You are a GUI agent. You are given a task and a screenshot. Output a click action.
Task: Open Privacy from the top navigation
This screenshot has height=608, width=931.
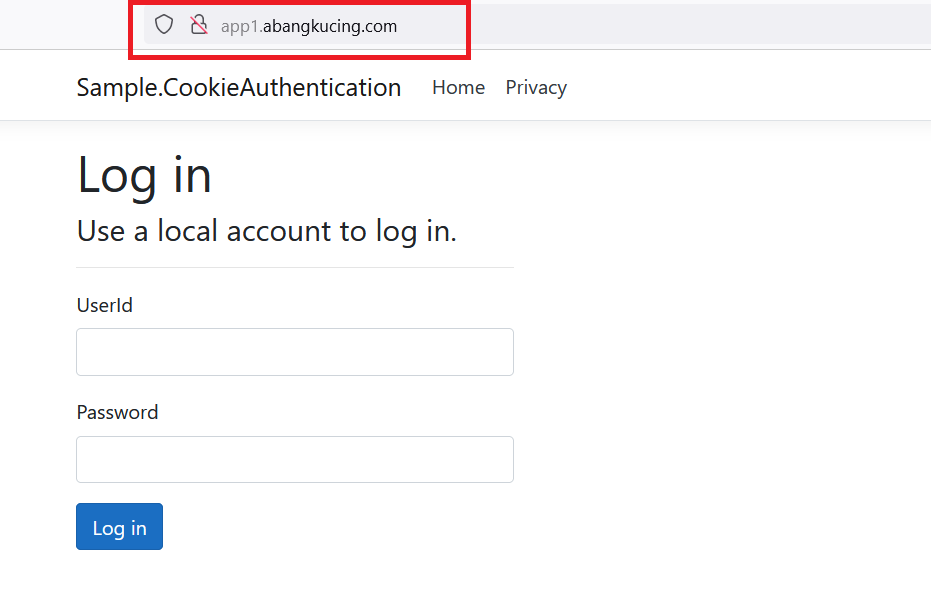point(536,88)
